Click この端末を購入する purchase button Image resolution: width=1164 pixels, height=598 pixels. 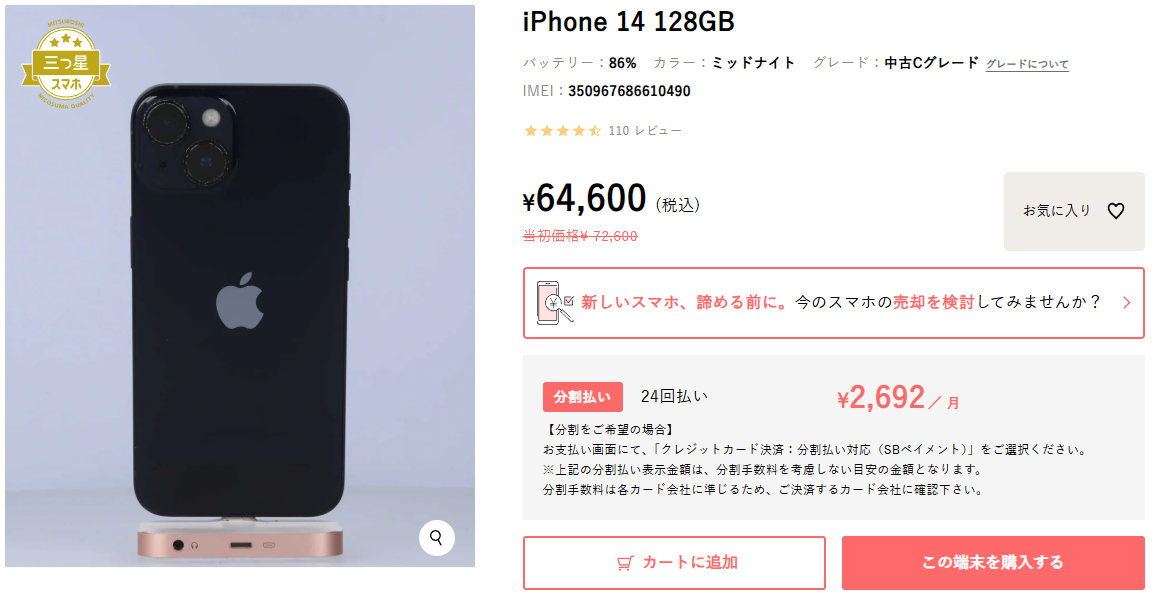pyautogui.click(x=993, y=562)
